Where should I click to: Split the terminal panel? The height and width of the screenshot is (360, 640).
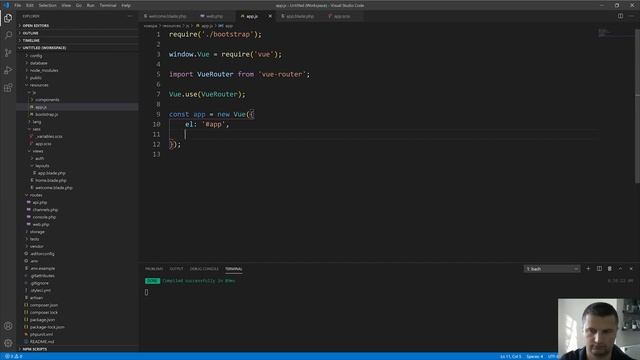599,269
